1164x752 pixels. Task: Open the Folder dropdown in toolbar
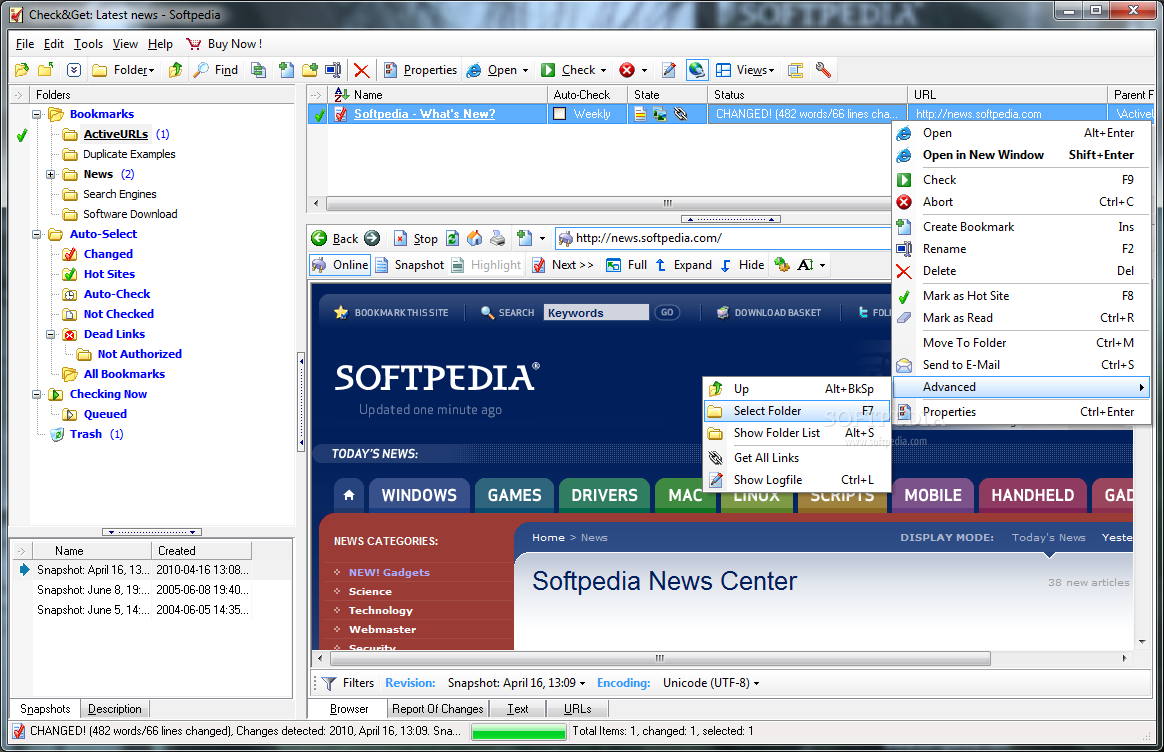pos(124,70)
